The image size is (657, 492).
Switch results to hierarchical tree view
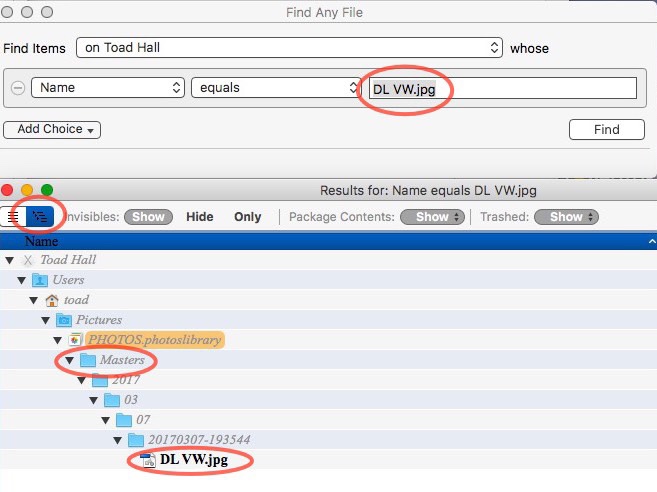40,217
